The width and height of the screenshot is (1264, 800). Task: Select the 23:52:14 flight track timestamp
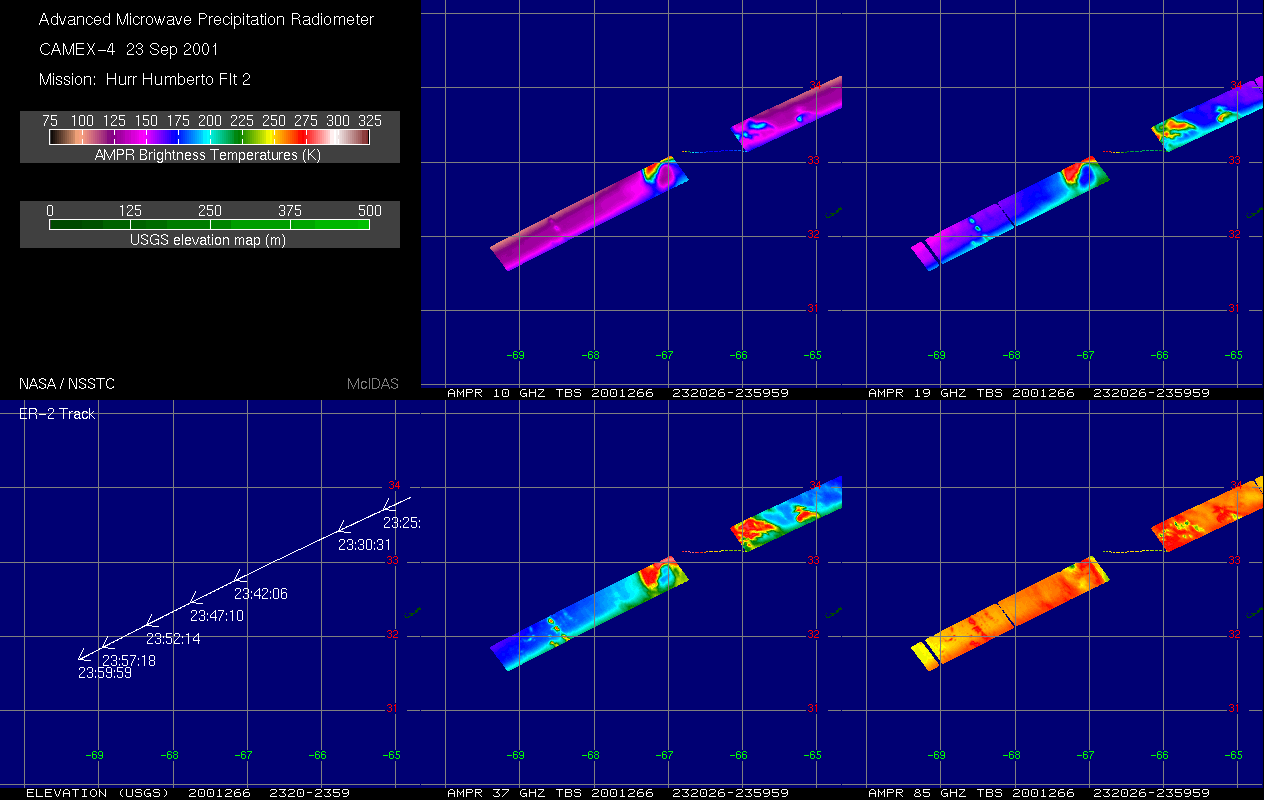pos(173,639)
